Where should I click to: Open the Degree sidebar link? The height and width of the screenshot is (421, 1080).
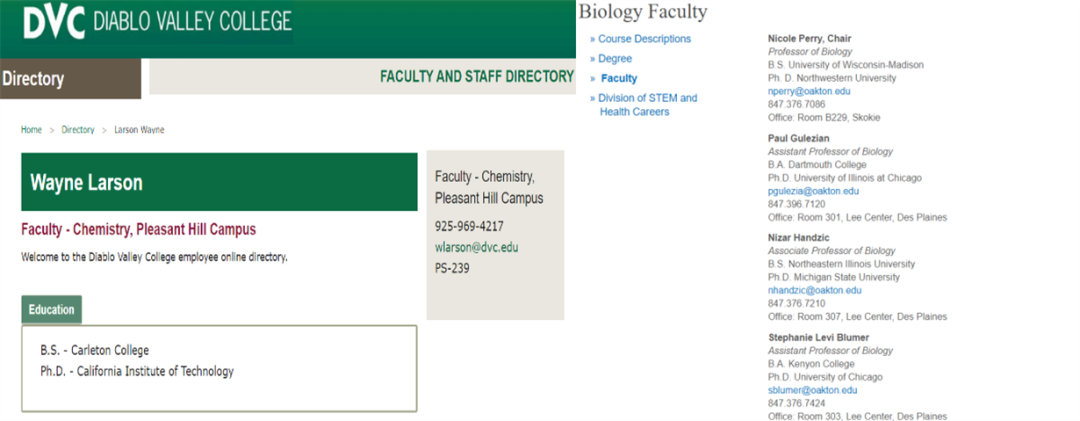coord(615,59)
